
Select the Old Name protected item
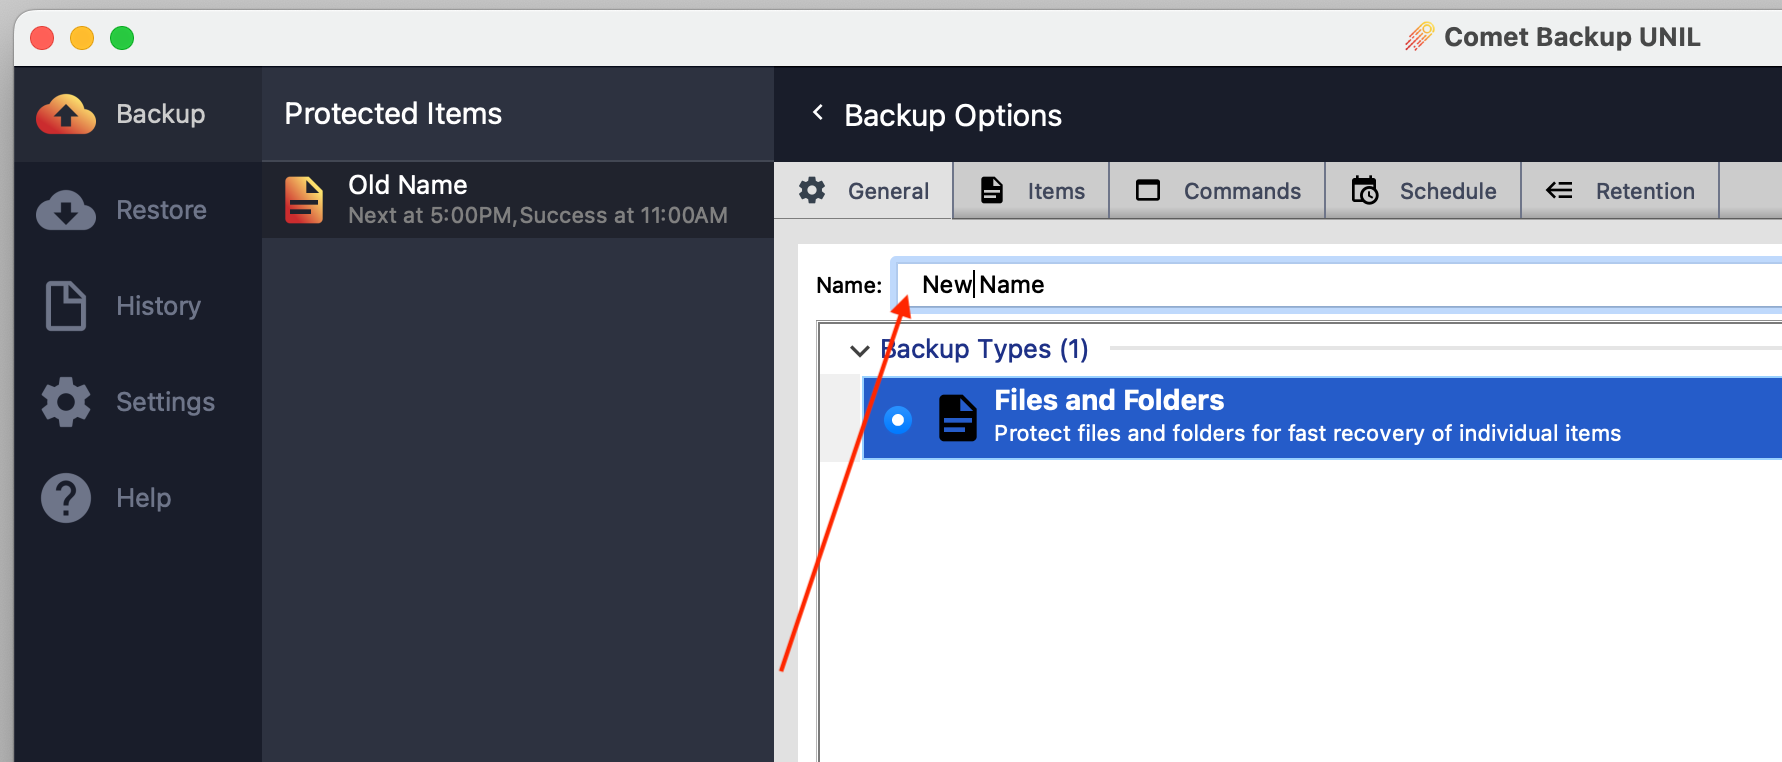[x=518, y=200]
